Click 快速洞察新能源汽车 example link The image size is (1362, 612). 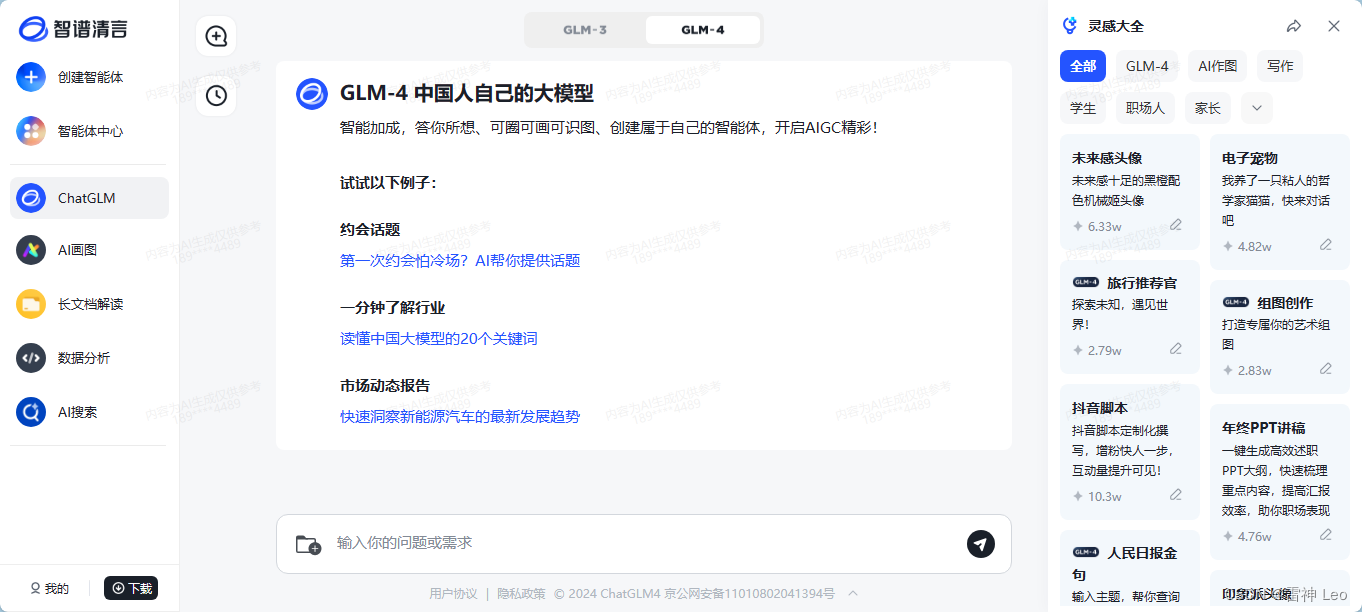[460, 416]
